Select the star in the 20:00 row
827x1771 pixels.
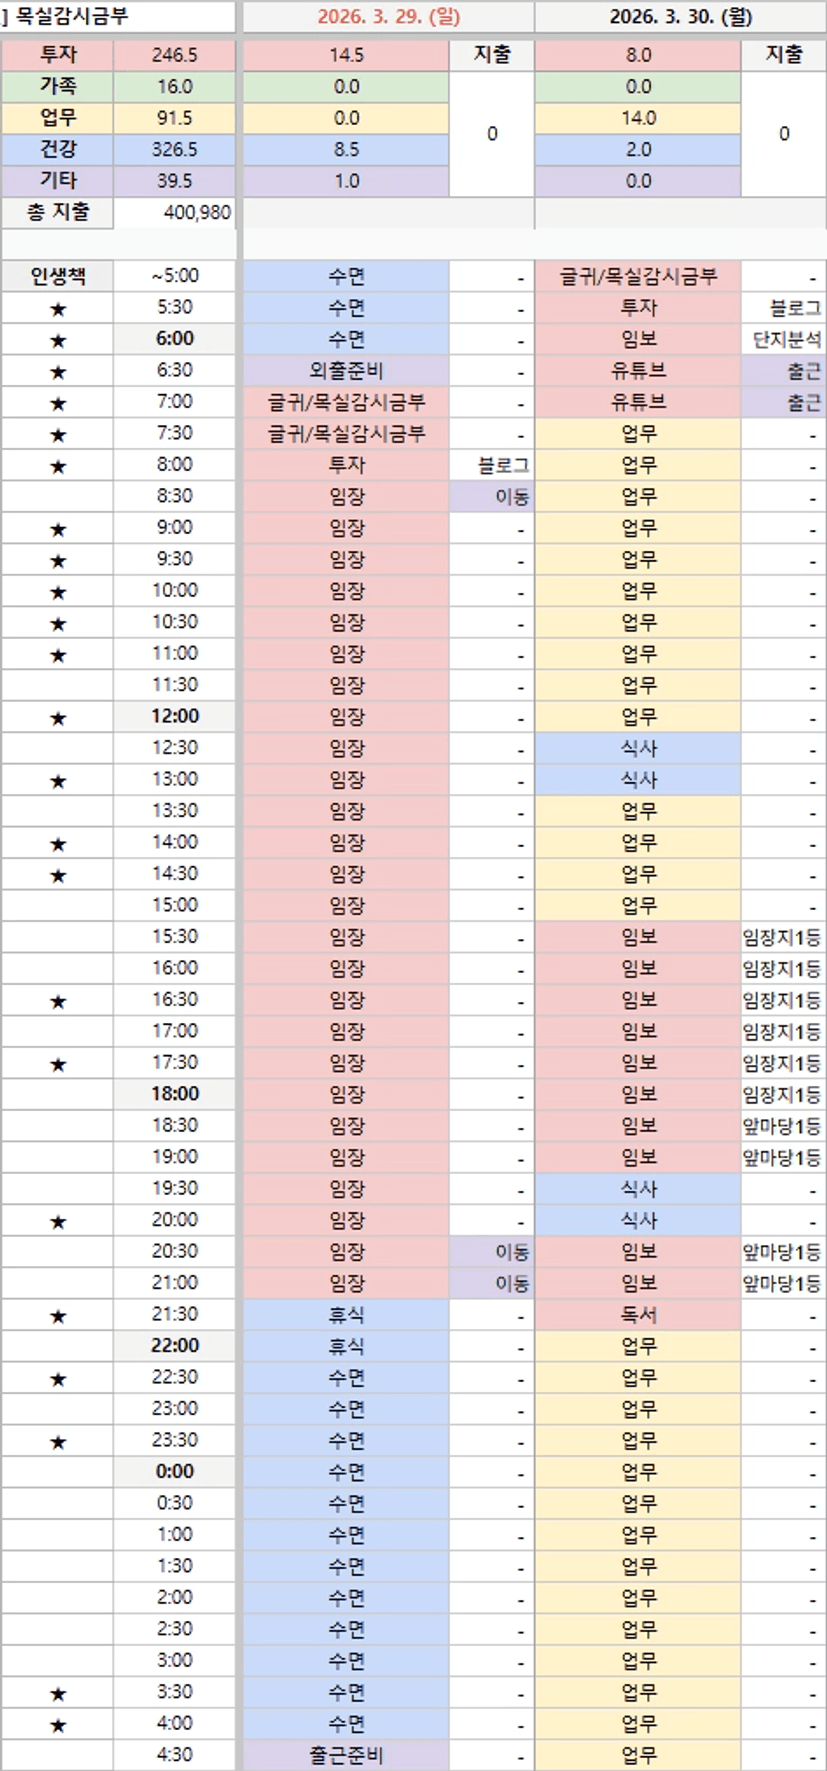click(58, 1221)
